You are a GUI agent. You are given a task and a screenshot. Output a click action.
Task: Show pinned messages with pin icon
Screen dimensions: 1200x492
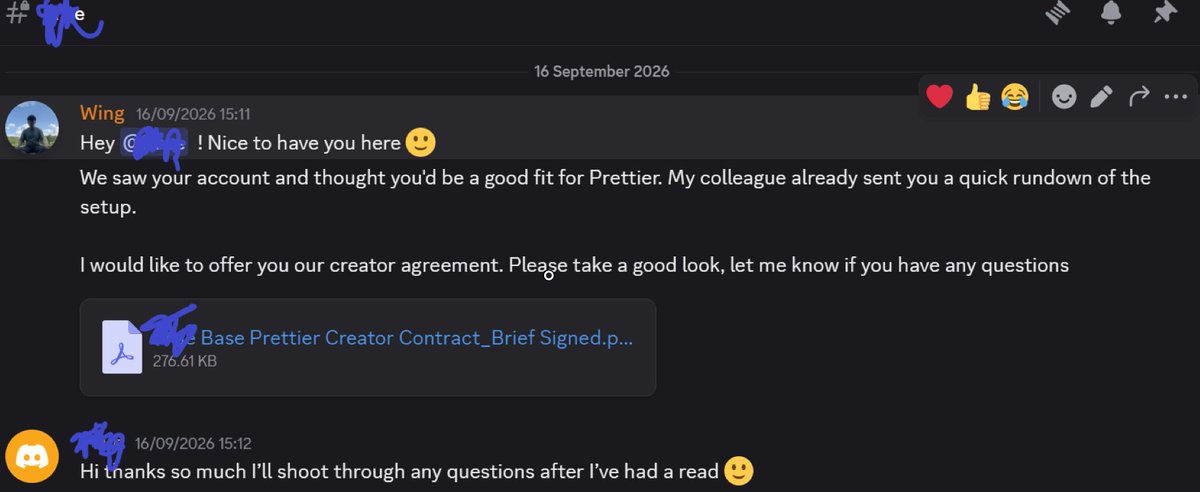(x=1163, y=12)
